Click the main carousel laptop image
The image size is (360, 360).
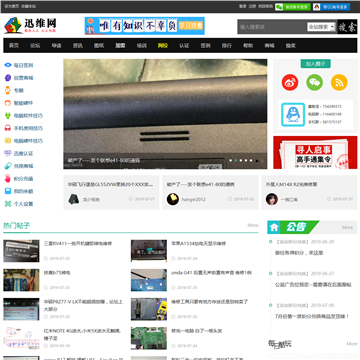tap(165, 114)
